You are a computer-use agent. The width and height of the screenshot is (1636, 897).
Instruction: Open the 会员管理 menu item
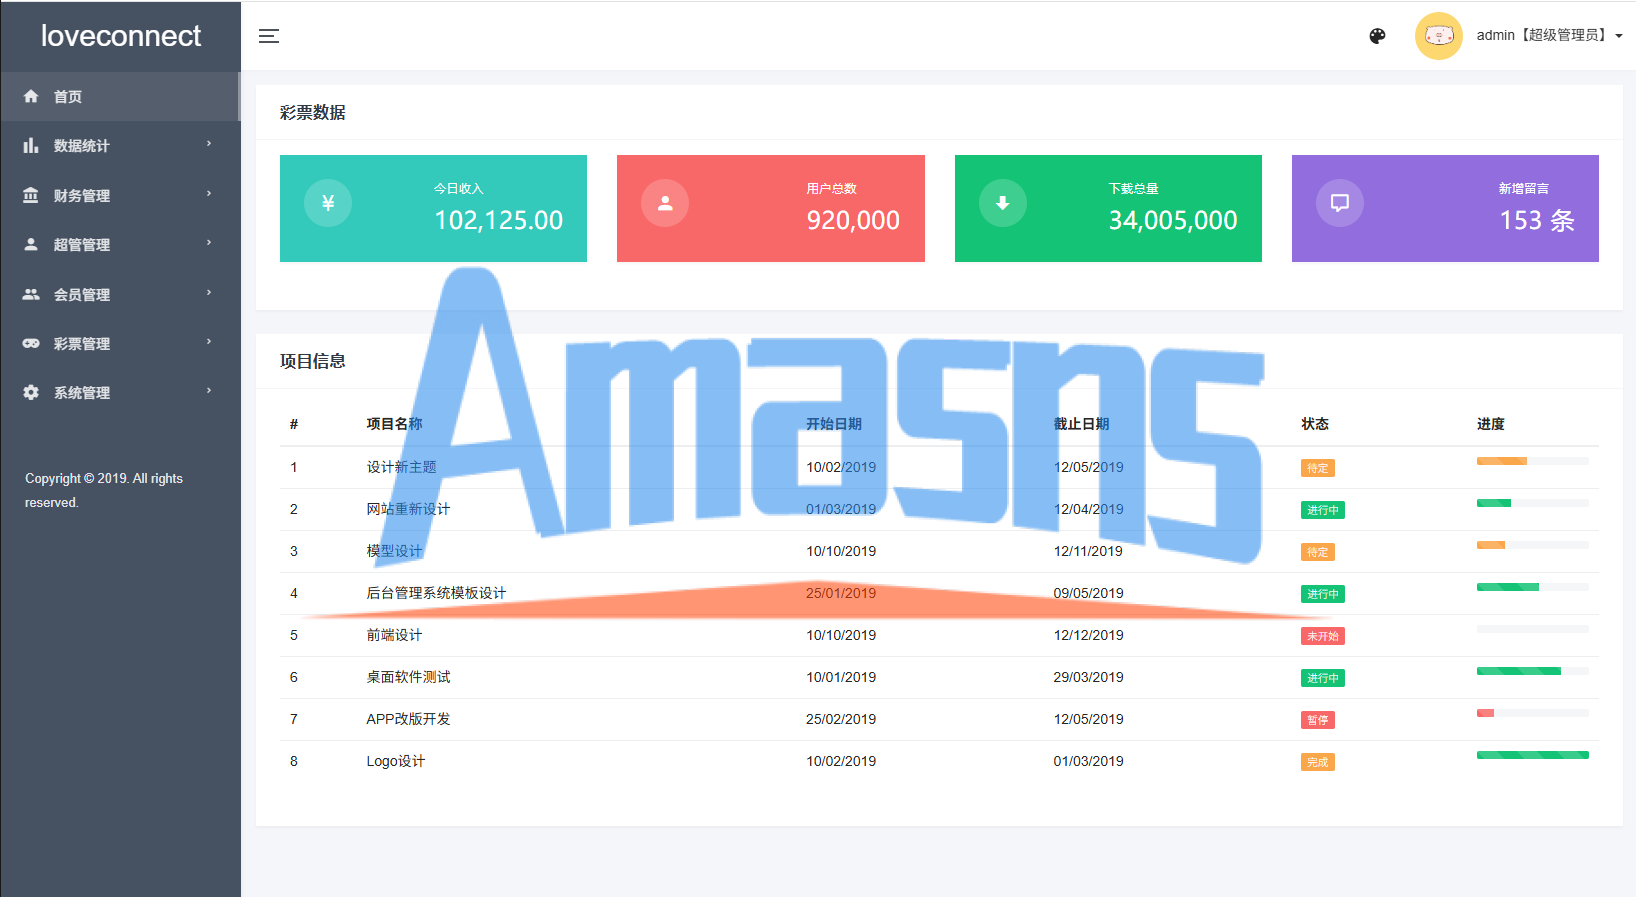pyautogui.click(x=120, y=294)
